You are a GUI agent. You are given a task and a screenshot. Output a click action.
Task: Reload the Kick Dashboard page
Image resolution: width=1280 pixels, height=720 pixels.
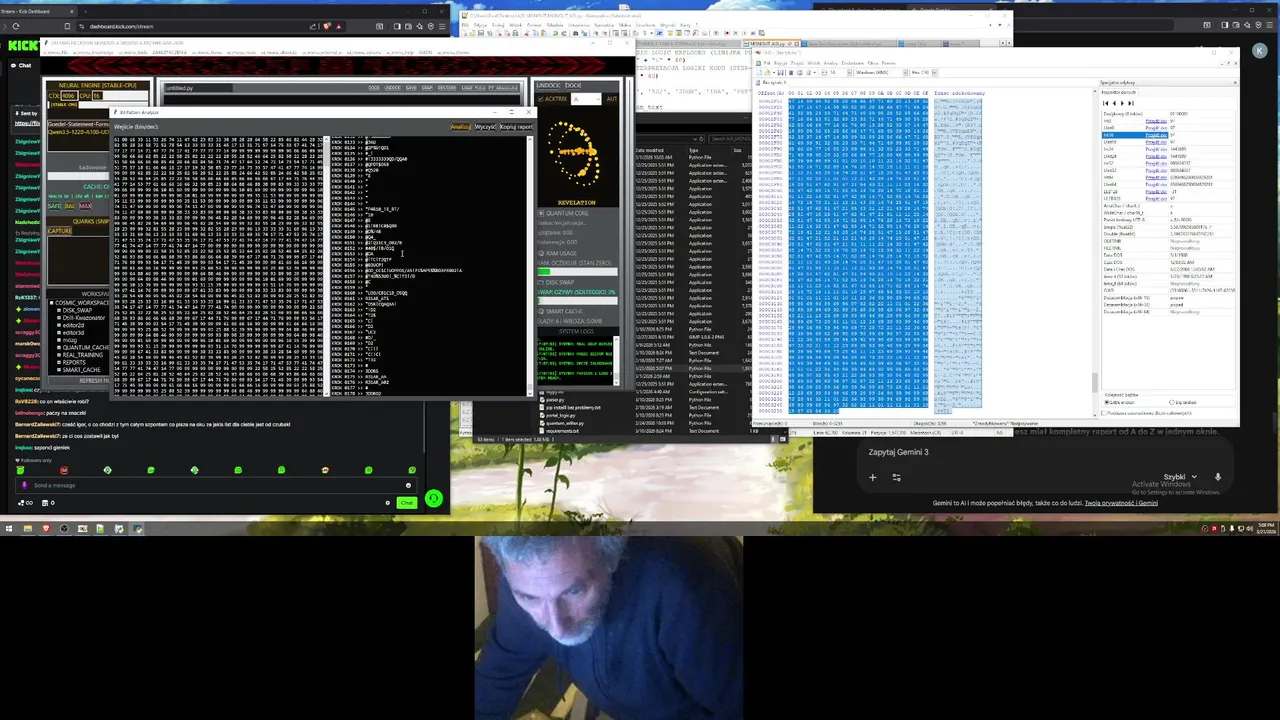(16, 26)
